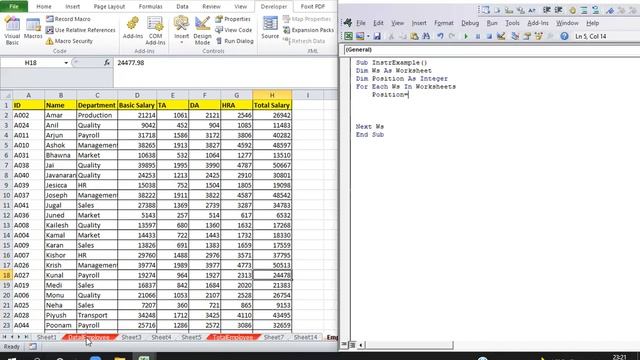The image size is (640, 360).
Task: Open the Excel File tab
Action: [x=14, y=7]
